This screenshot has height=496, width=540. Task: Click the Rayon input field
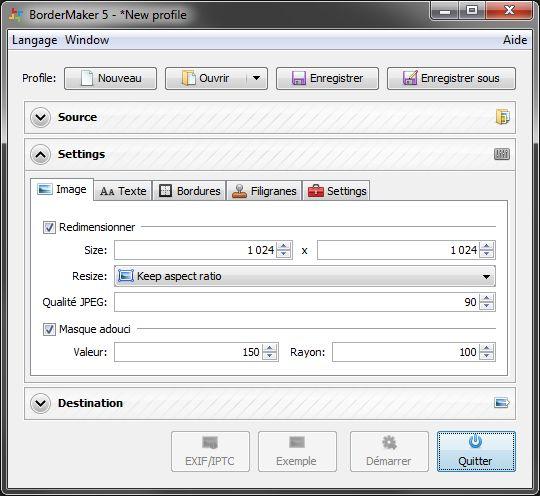pyautogui.click(x=406, y=352)
